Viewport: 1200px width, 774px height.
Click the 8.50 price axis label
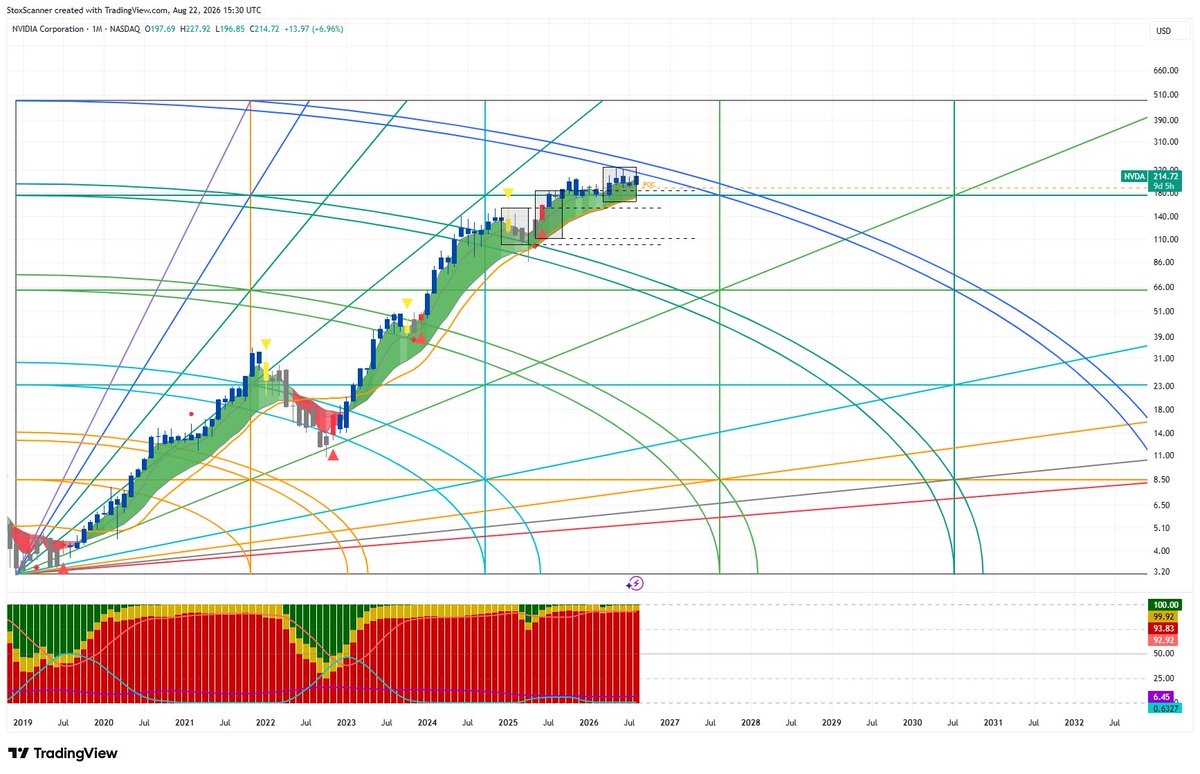point(1162,480)
